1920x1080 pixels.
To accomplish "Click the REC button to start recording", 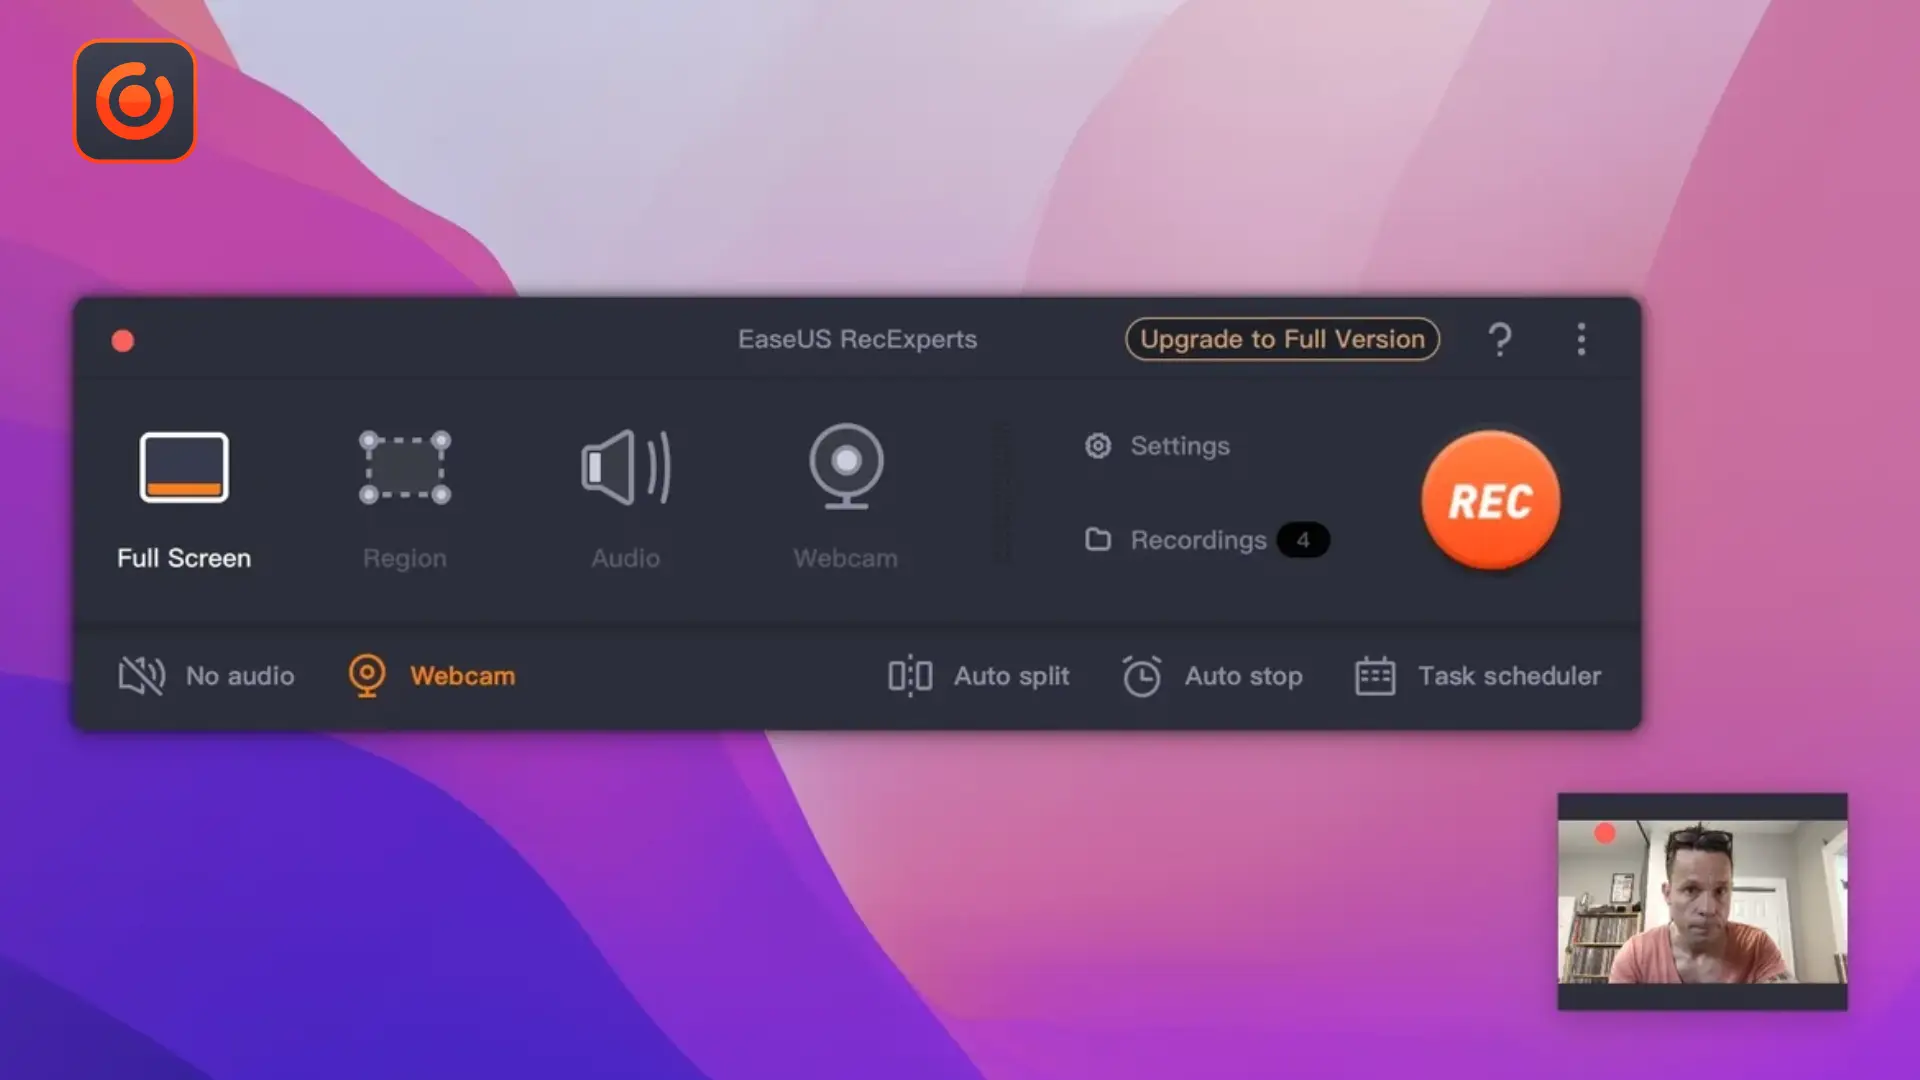I will (x=1491, y=501).
